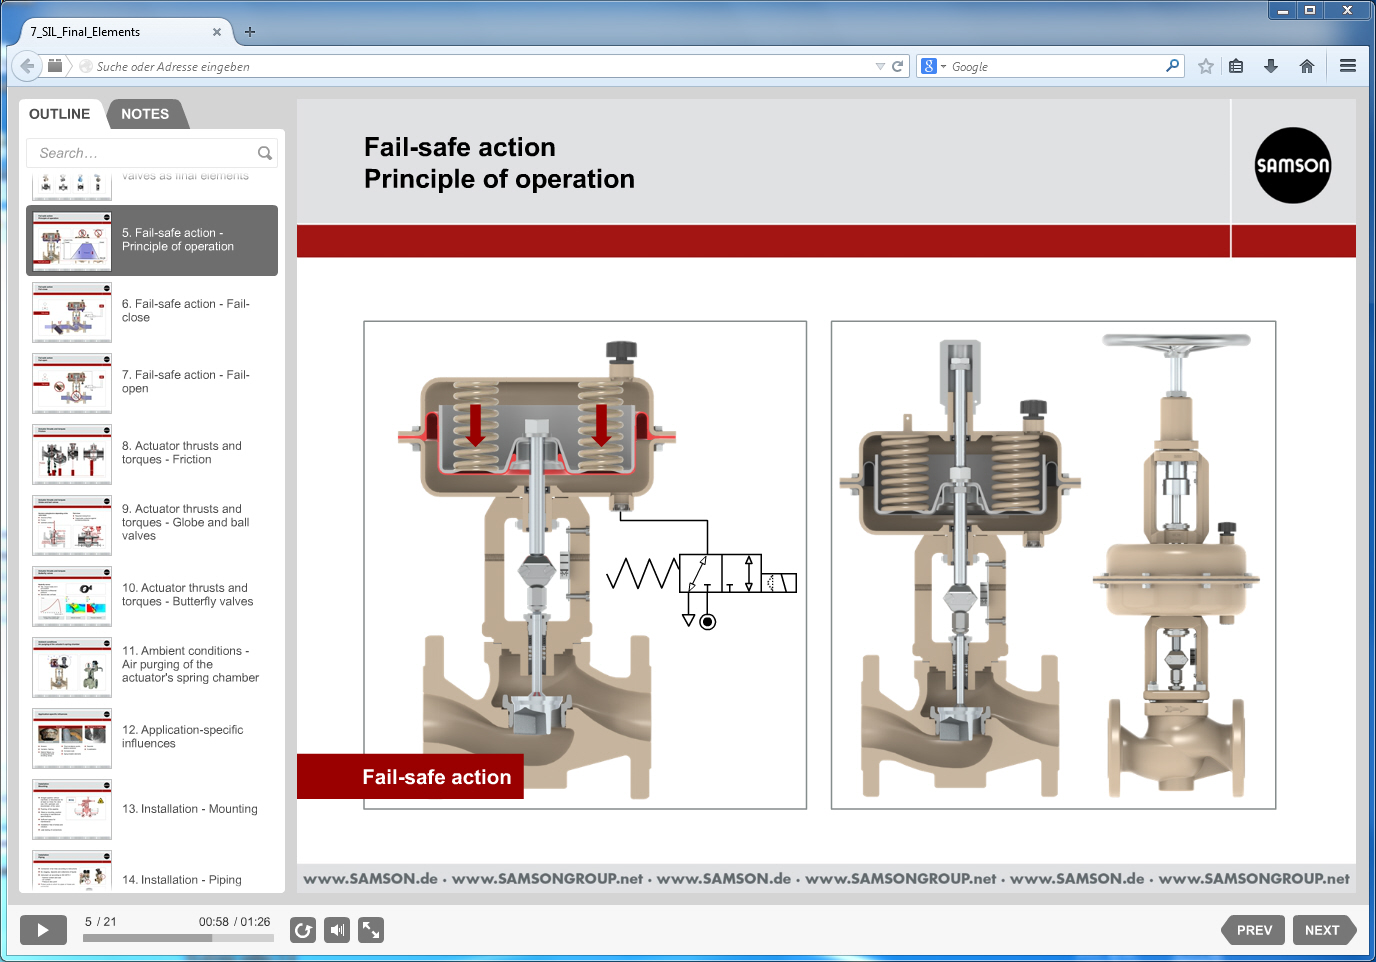Open the Firefox hamburger menu
Viewport: 1376px width, 962px height.
(1348, 66)
